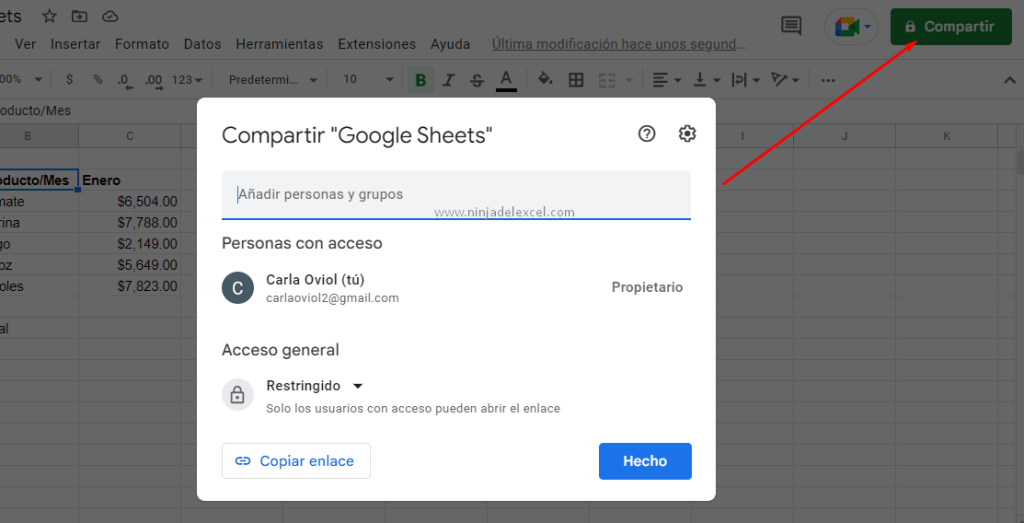Open the text color picker
This screenshot has width=1024, height=523.
tap(506, 79)
